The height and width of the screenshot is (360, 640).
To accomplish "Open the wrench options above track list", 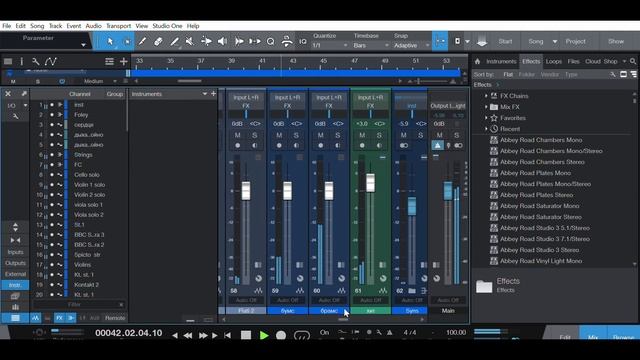I will point(36,62).
